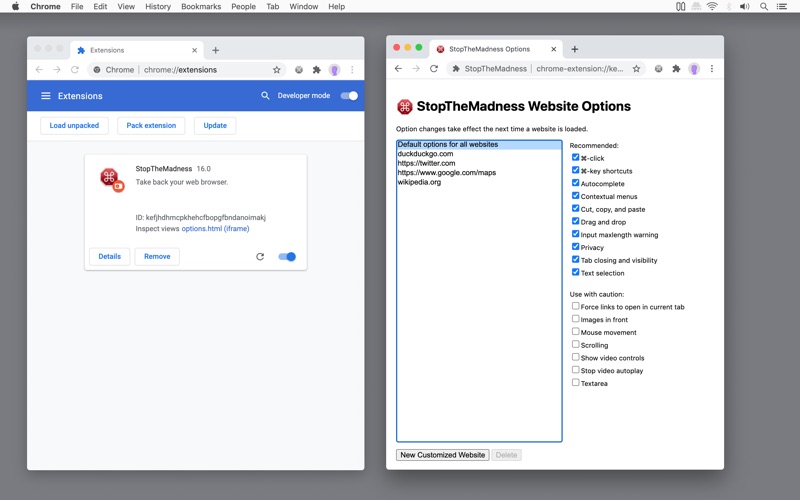
Task: Reload the page in the Extensions window
Action: point(74,70)
